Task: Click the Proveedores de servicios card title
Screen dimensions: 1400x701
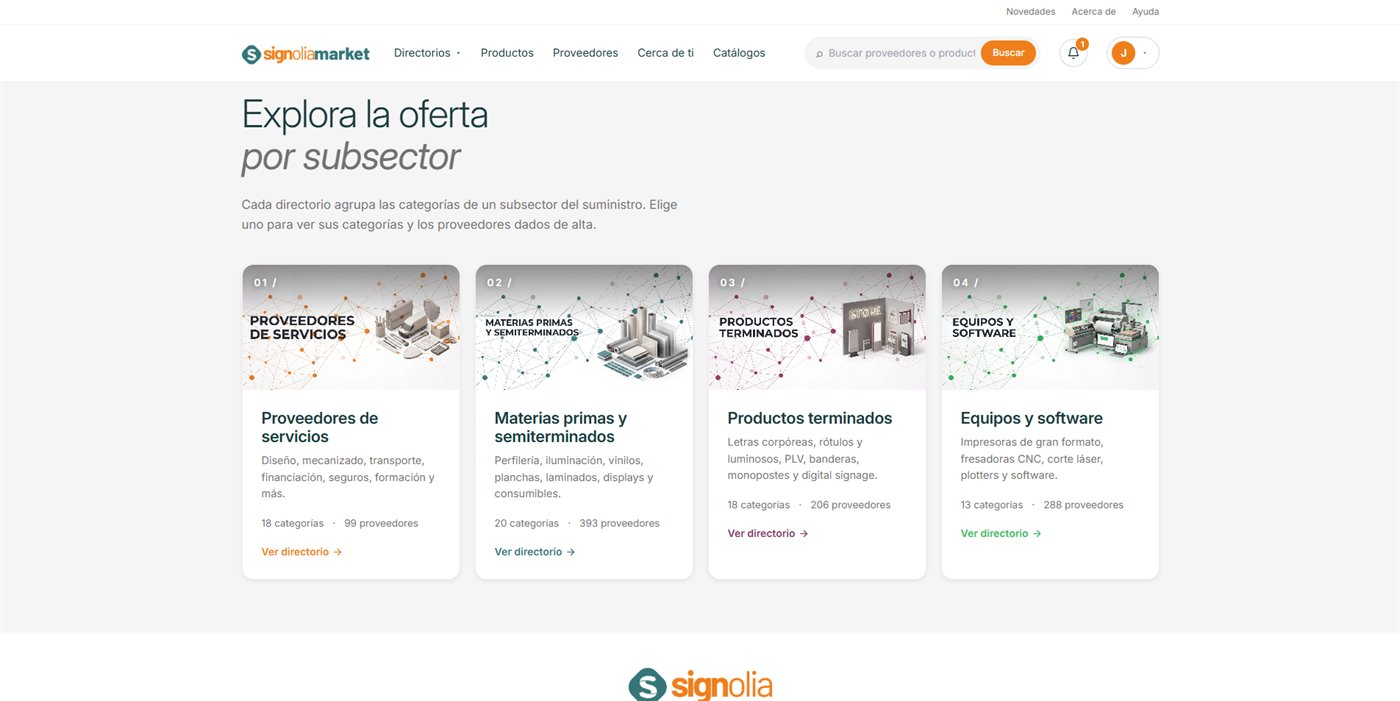Action: tap(320, 427)
